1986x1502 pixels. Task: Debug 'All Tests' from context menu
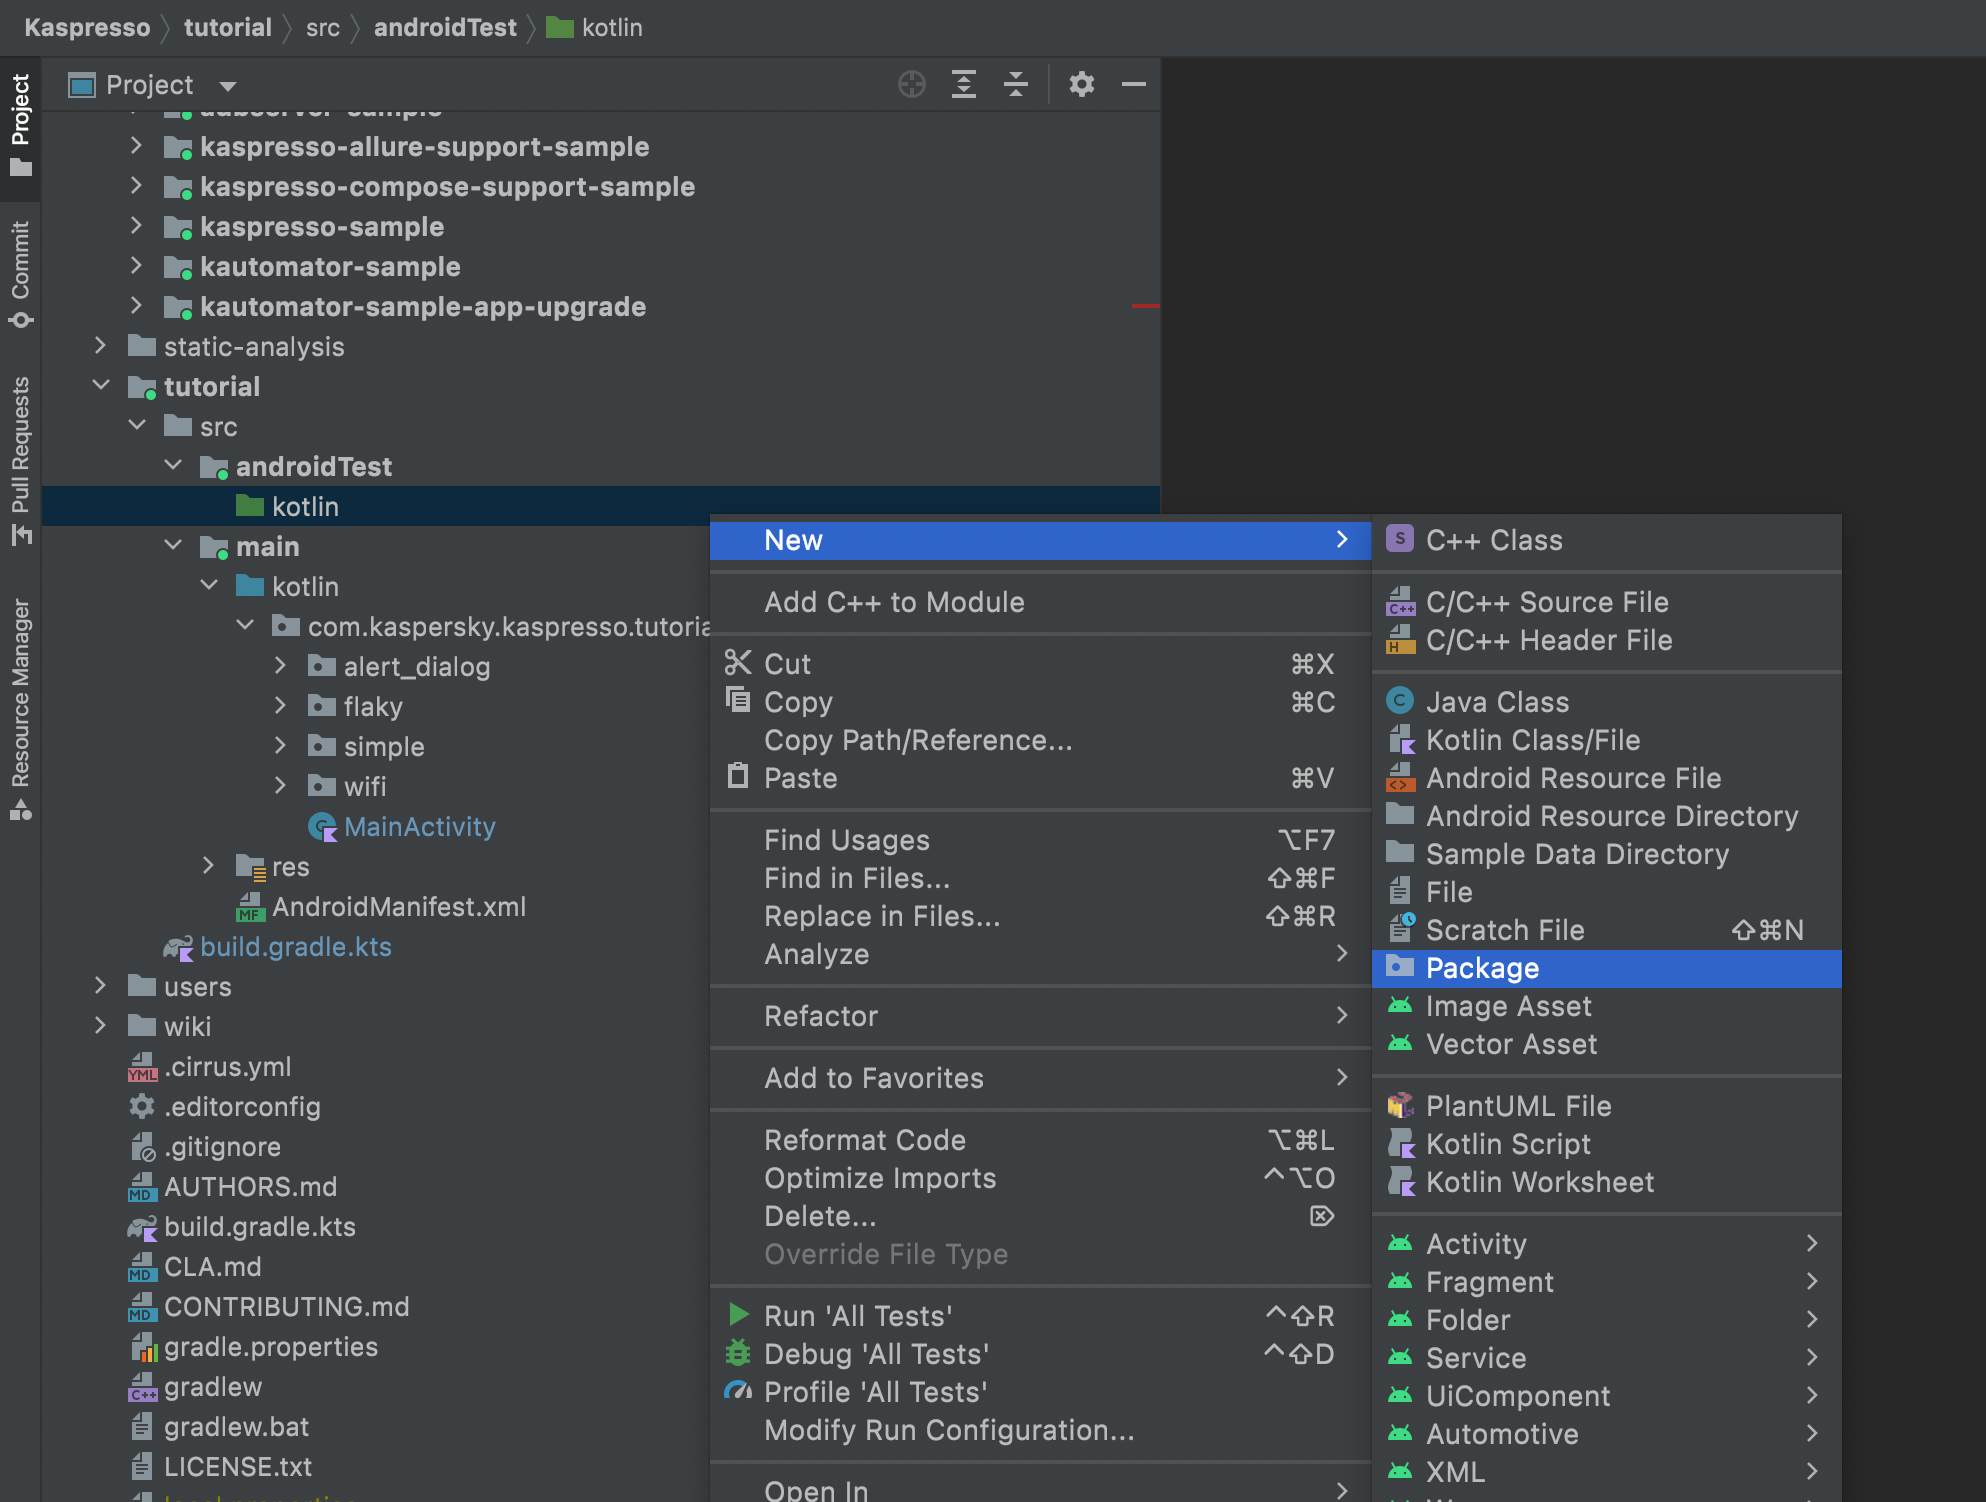pos(1040,1354)
